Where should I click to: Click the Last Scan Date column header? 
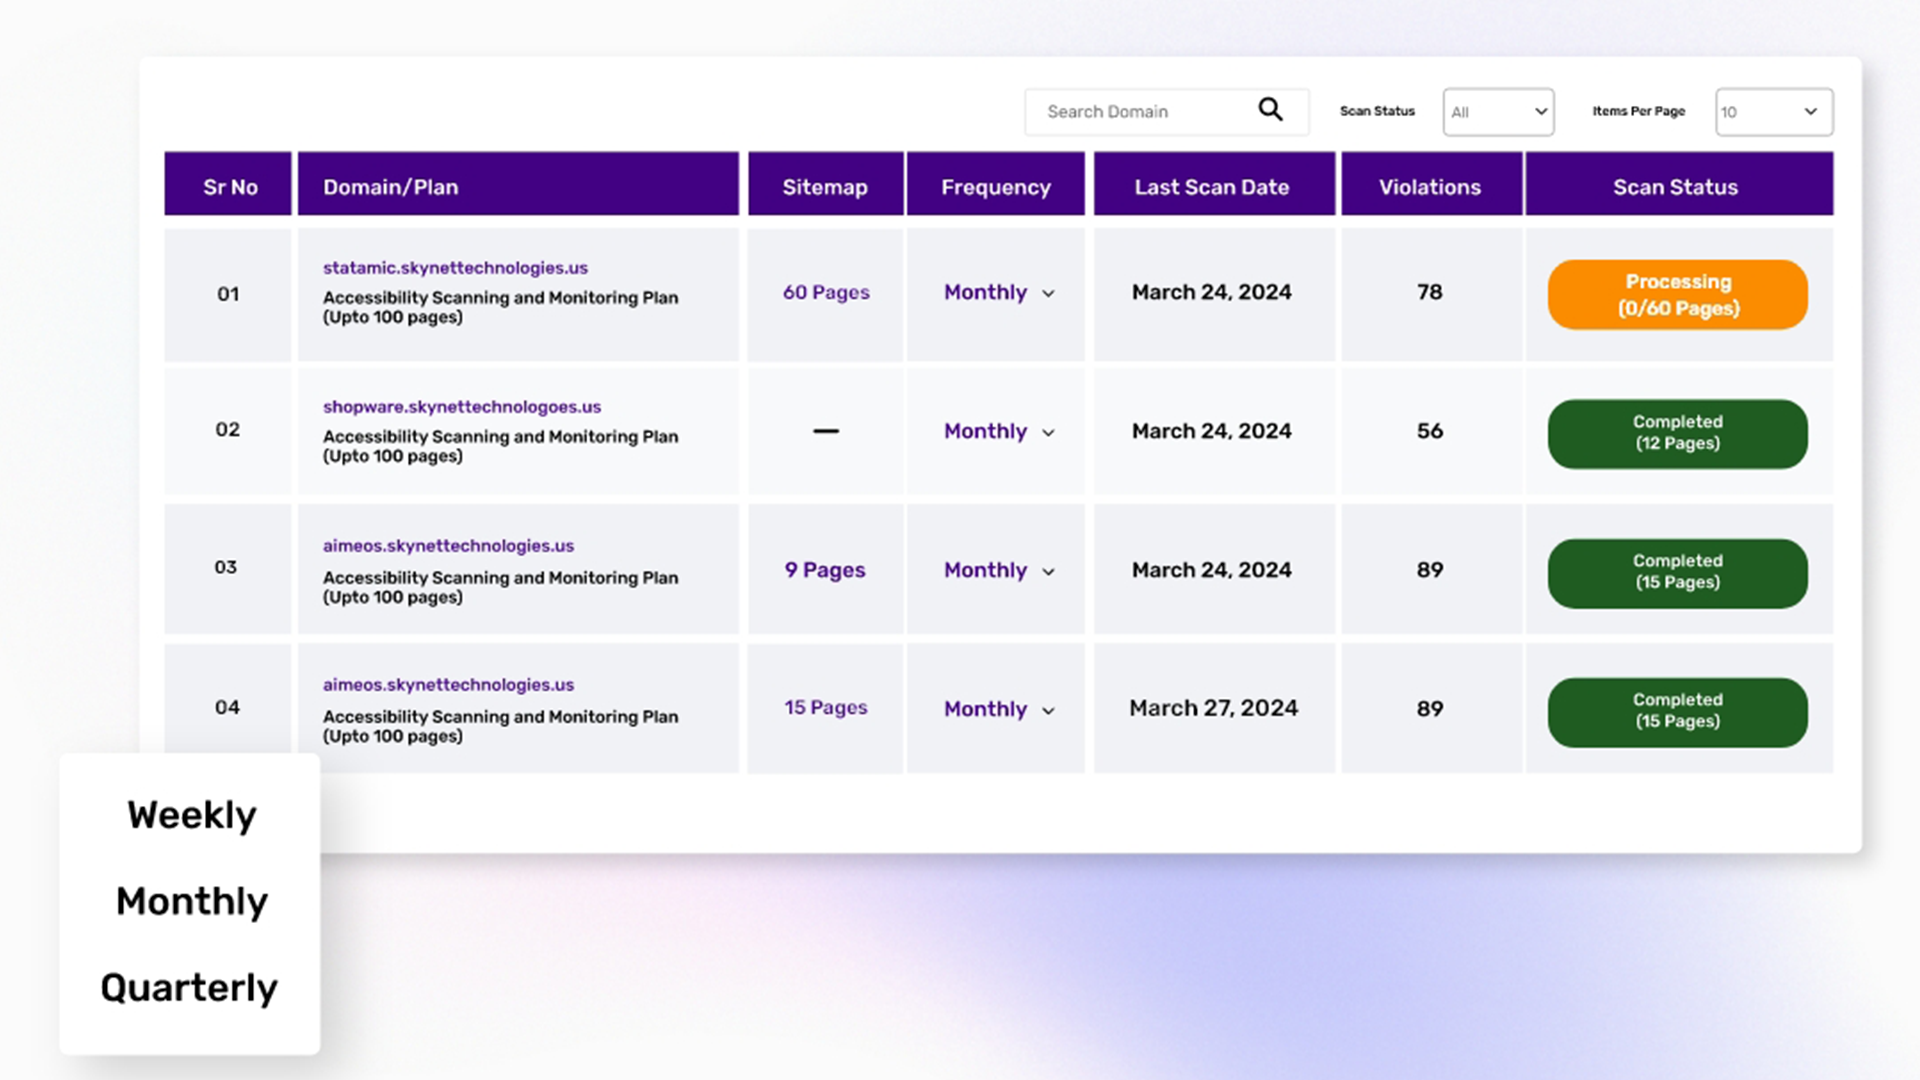click(1214, 184)
